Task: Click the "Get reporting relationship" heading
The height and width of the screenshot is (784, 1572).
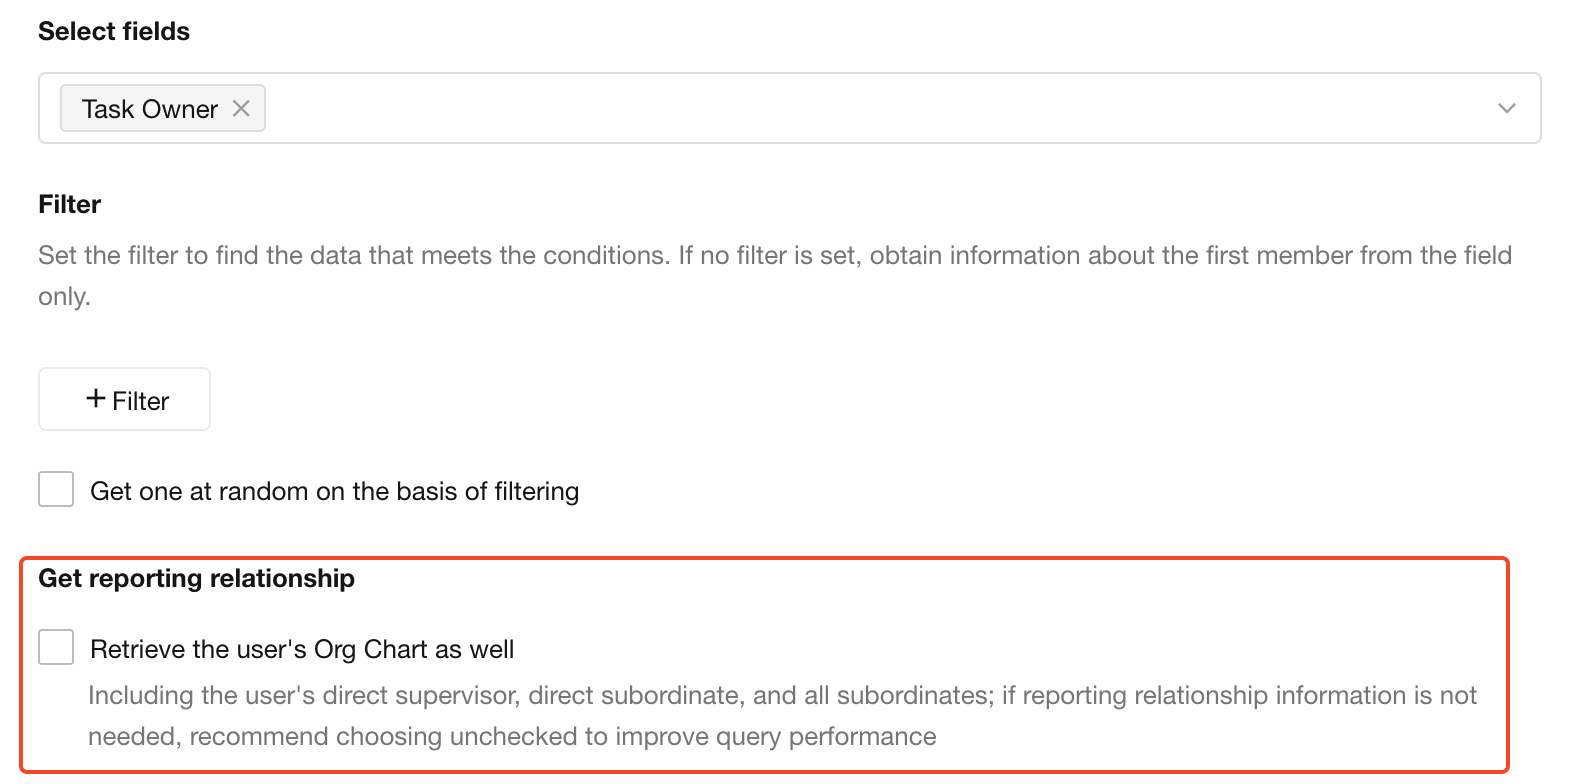Action: (196, 578)
